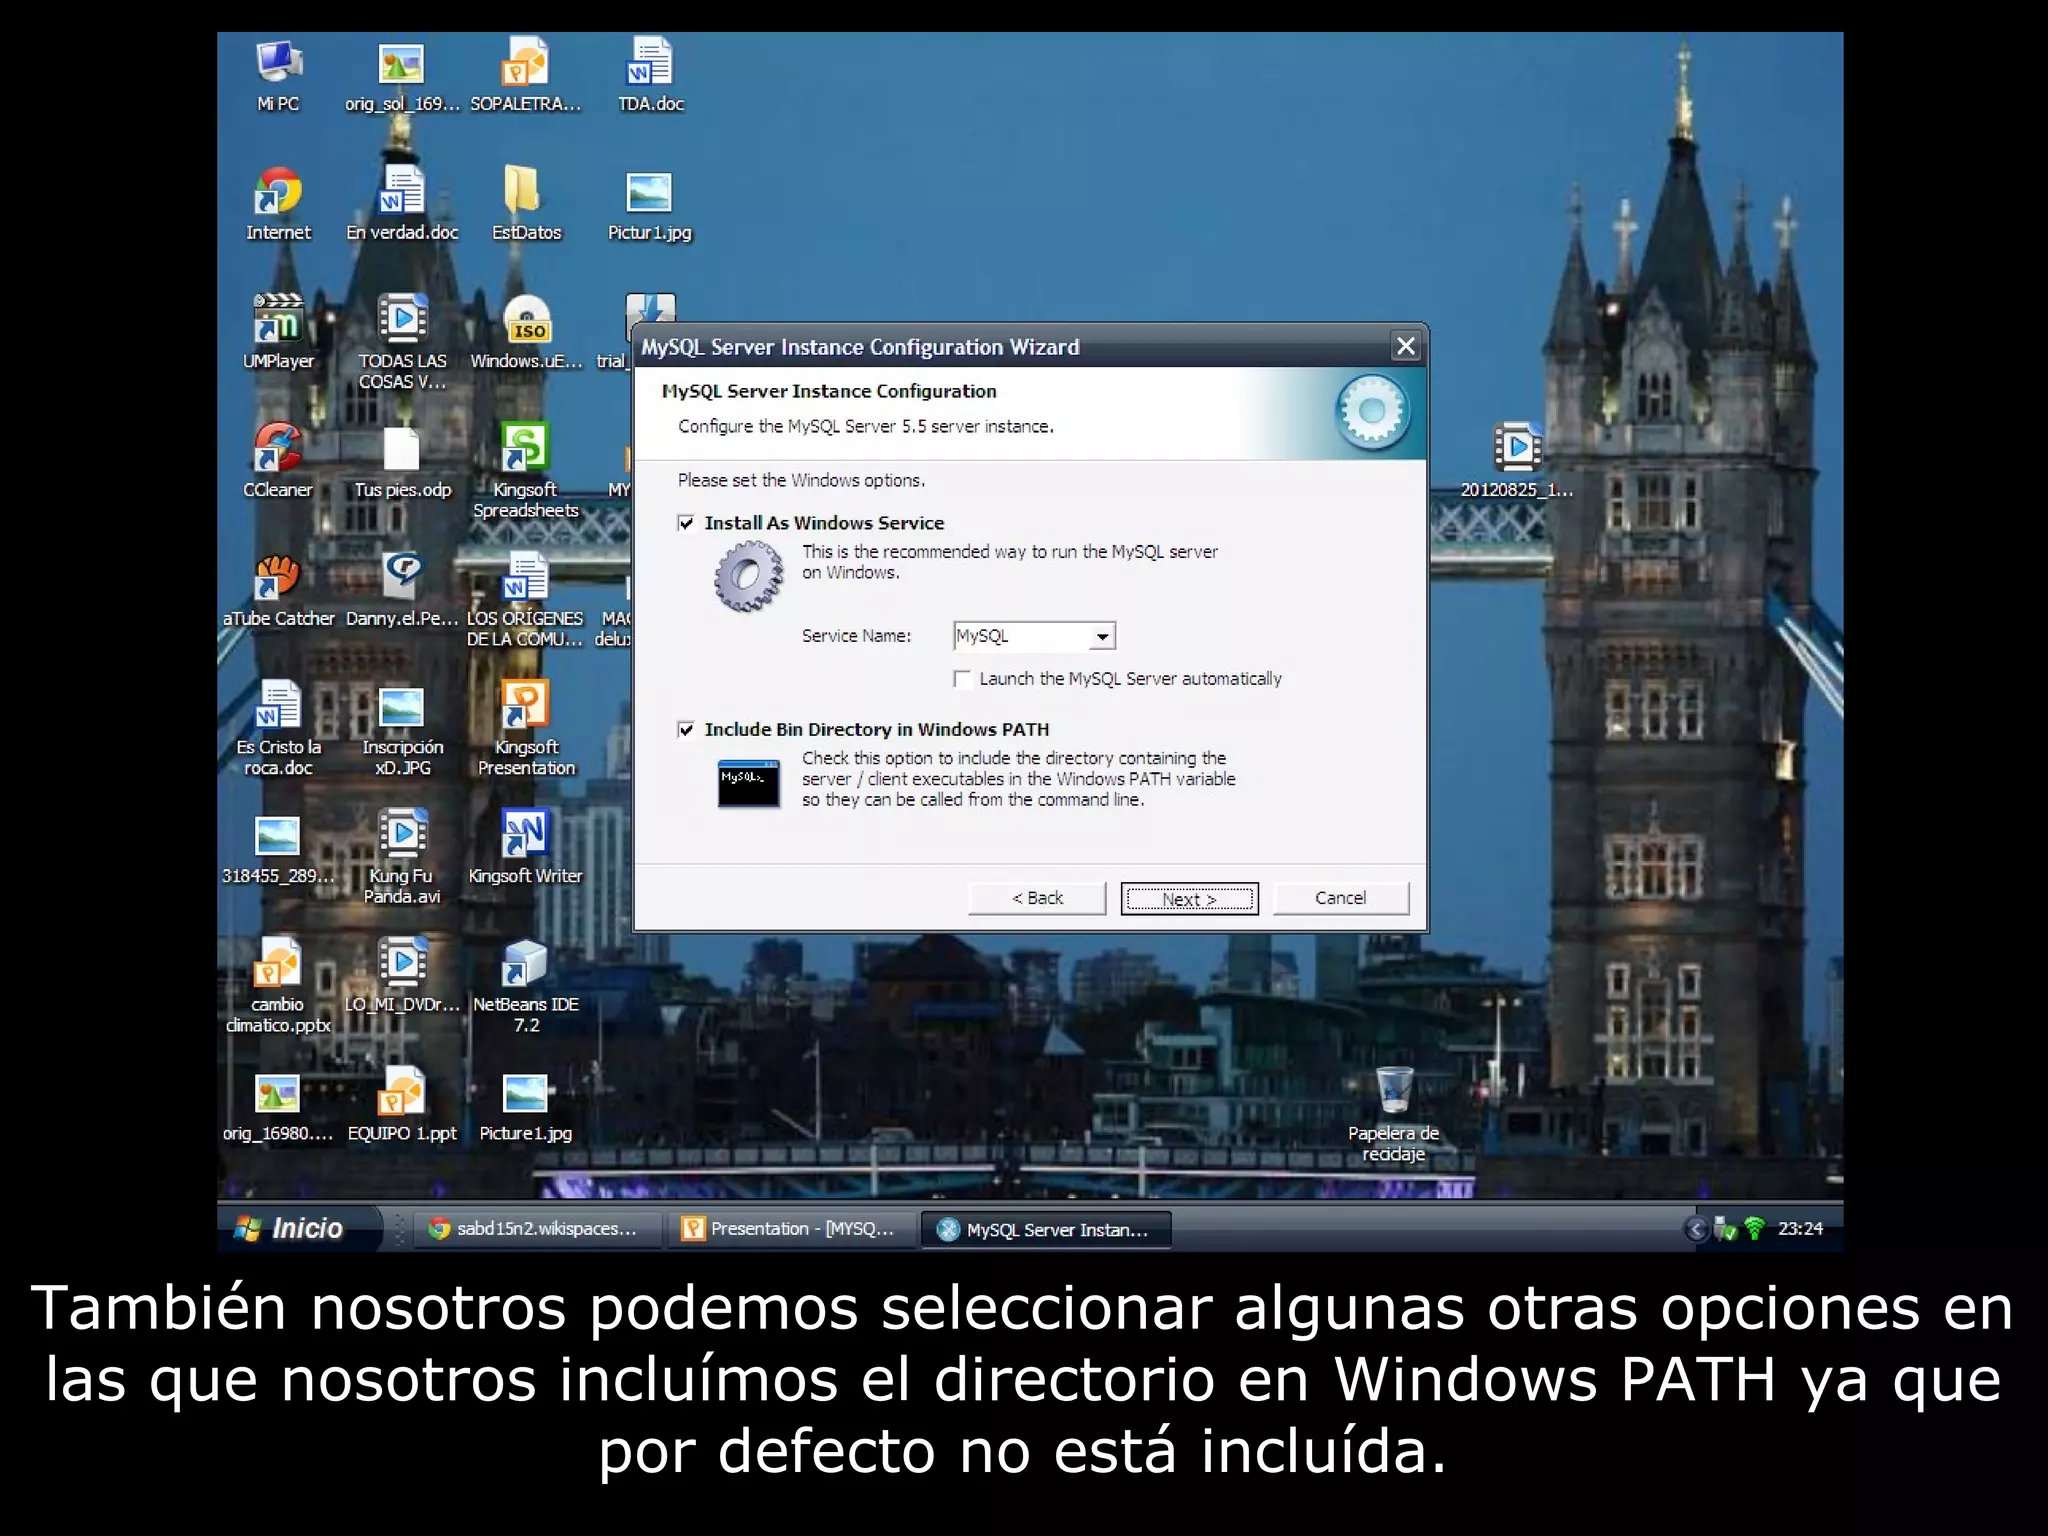The image size is (2048, 1536).
Task: Select the TDA.doc file icon
Action: (x=650, y=76)
